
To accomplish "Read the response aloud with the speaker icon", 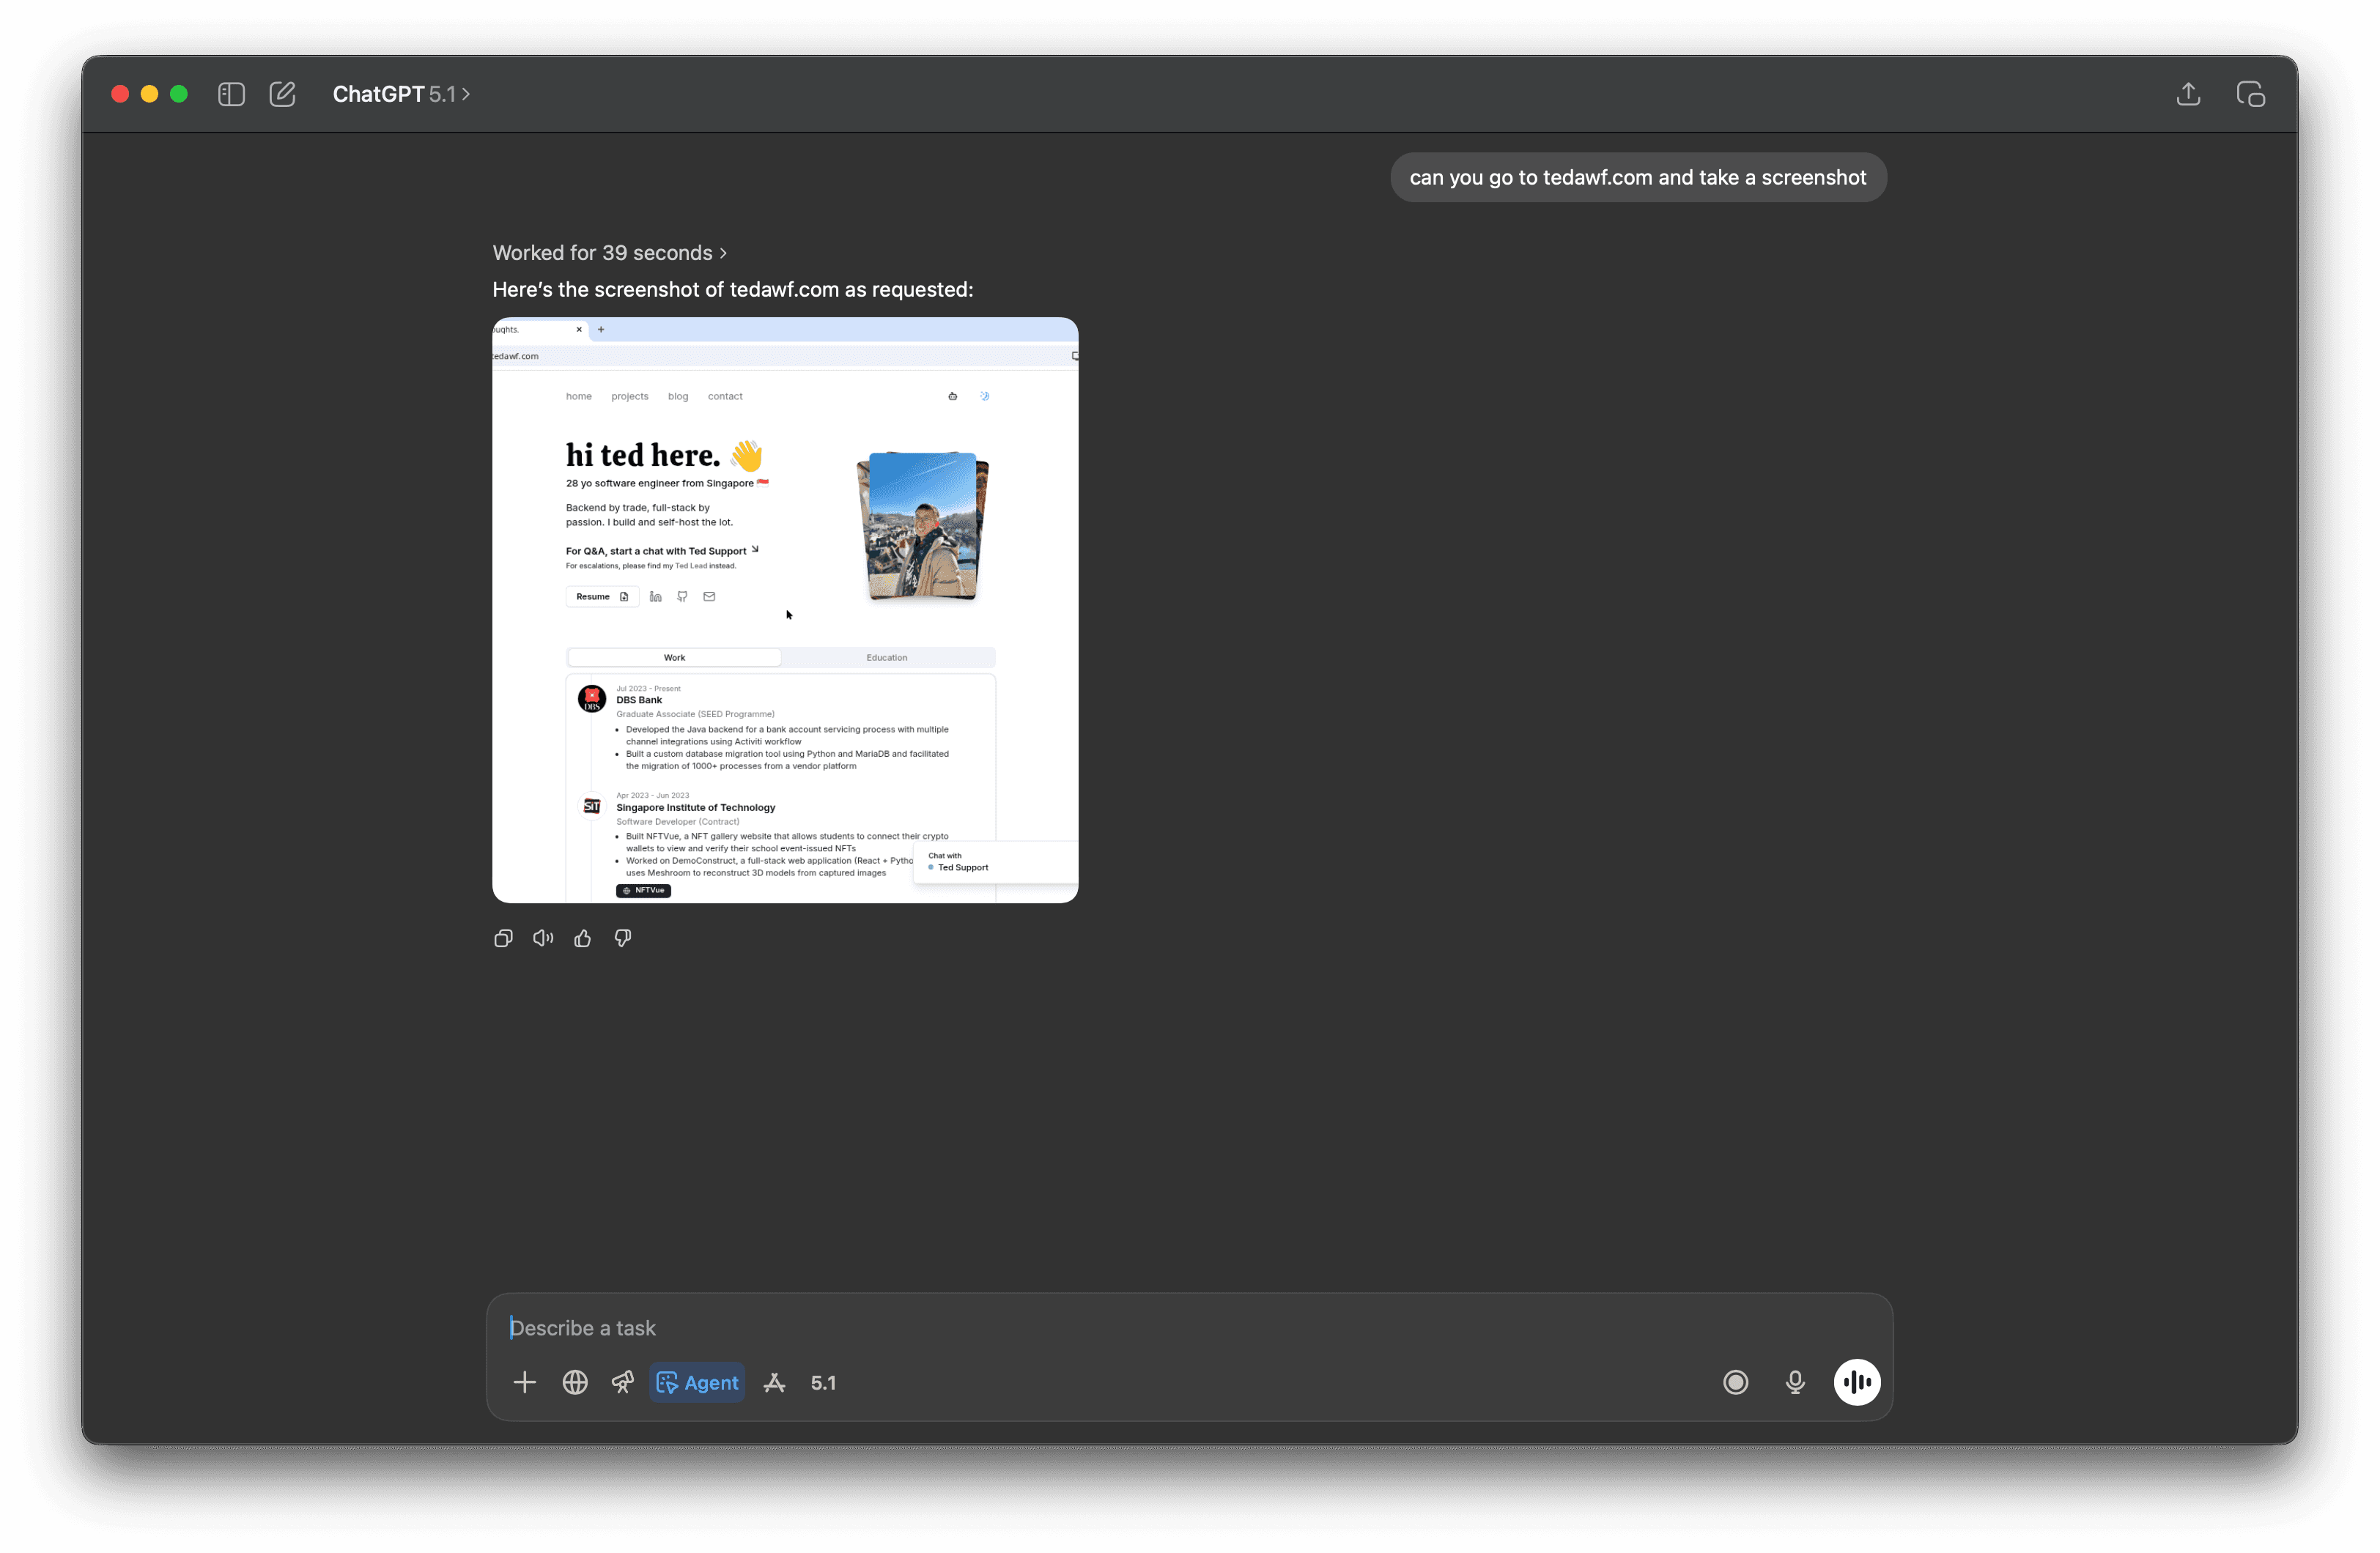I will [542, 938].
